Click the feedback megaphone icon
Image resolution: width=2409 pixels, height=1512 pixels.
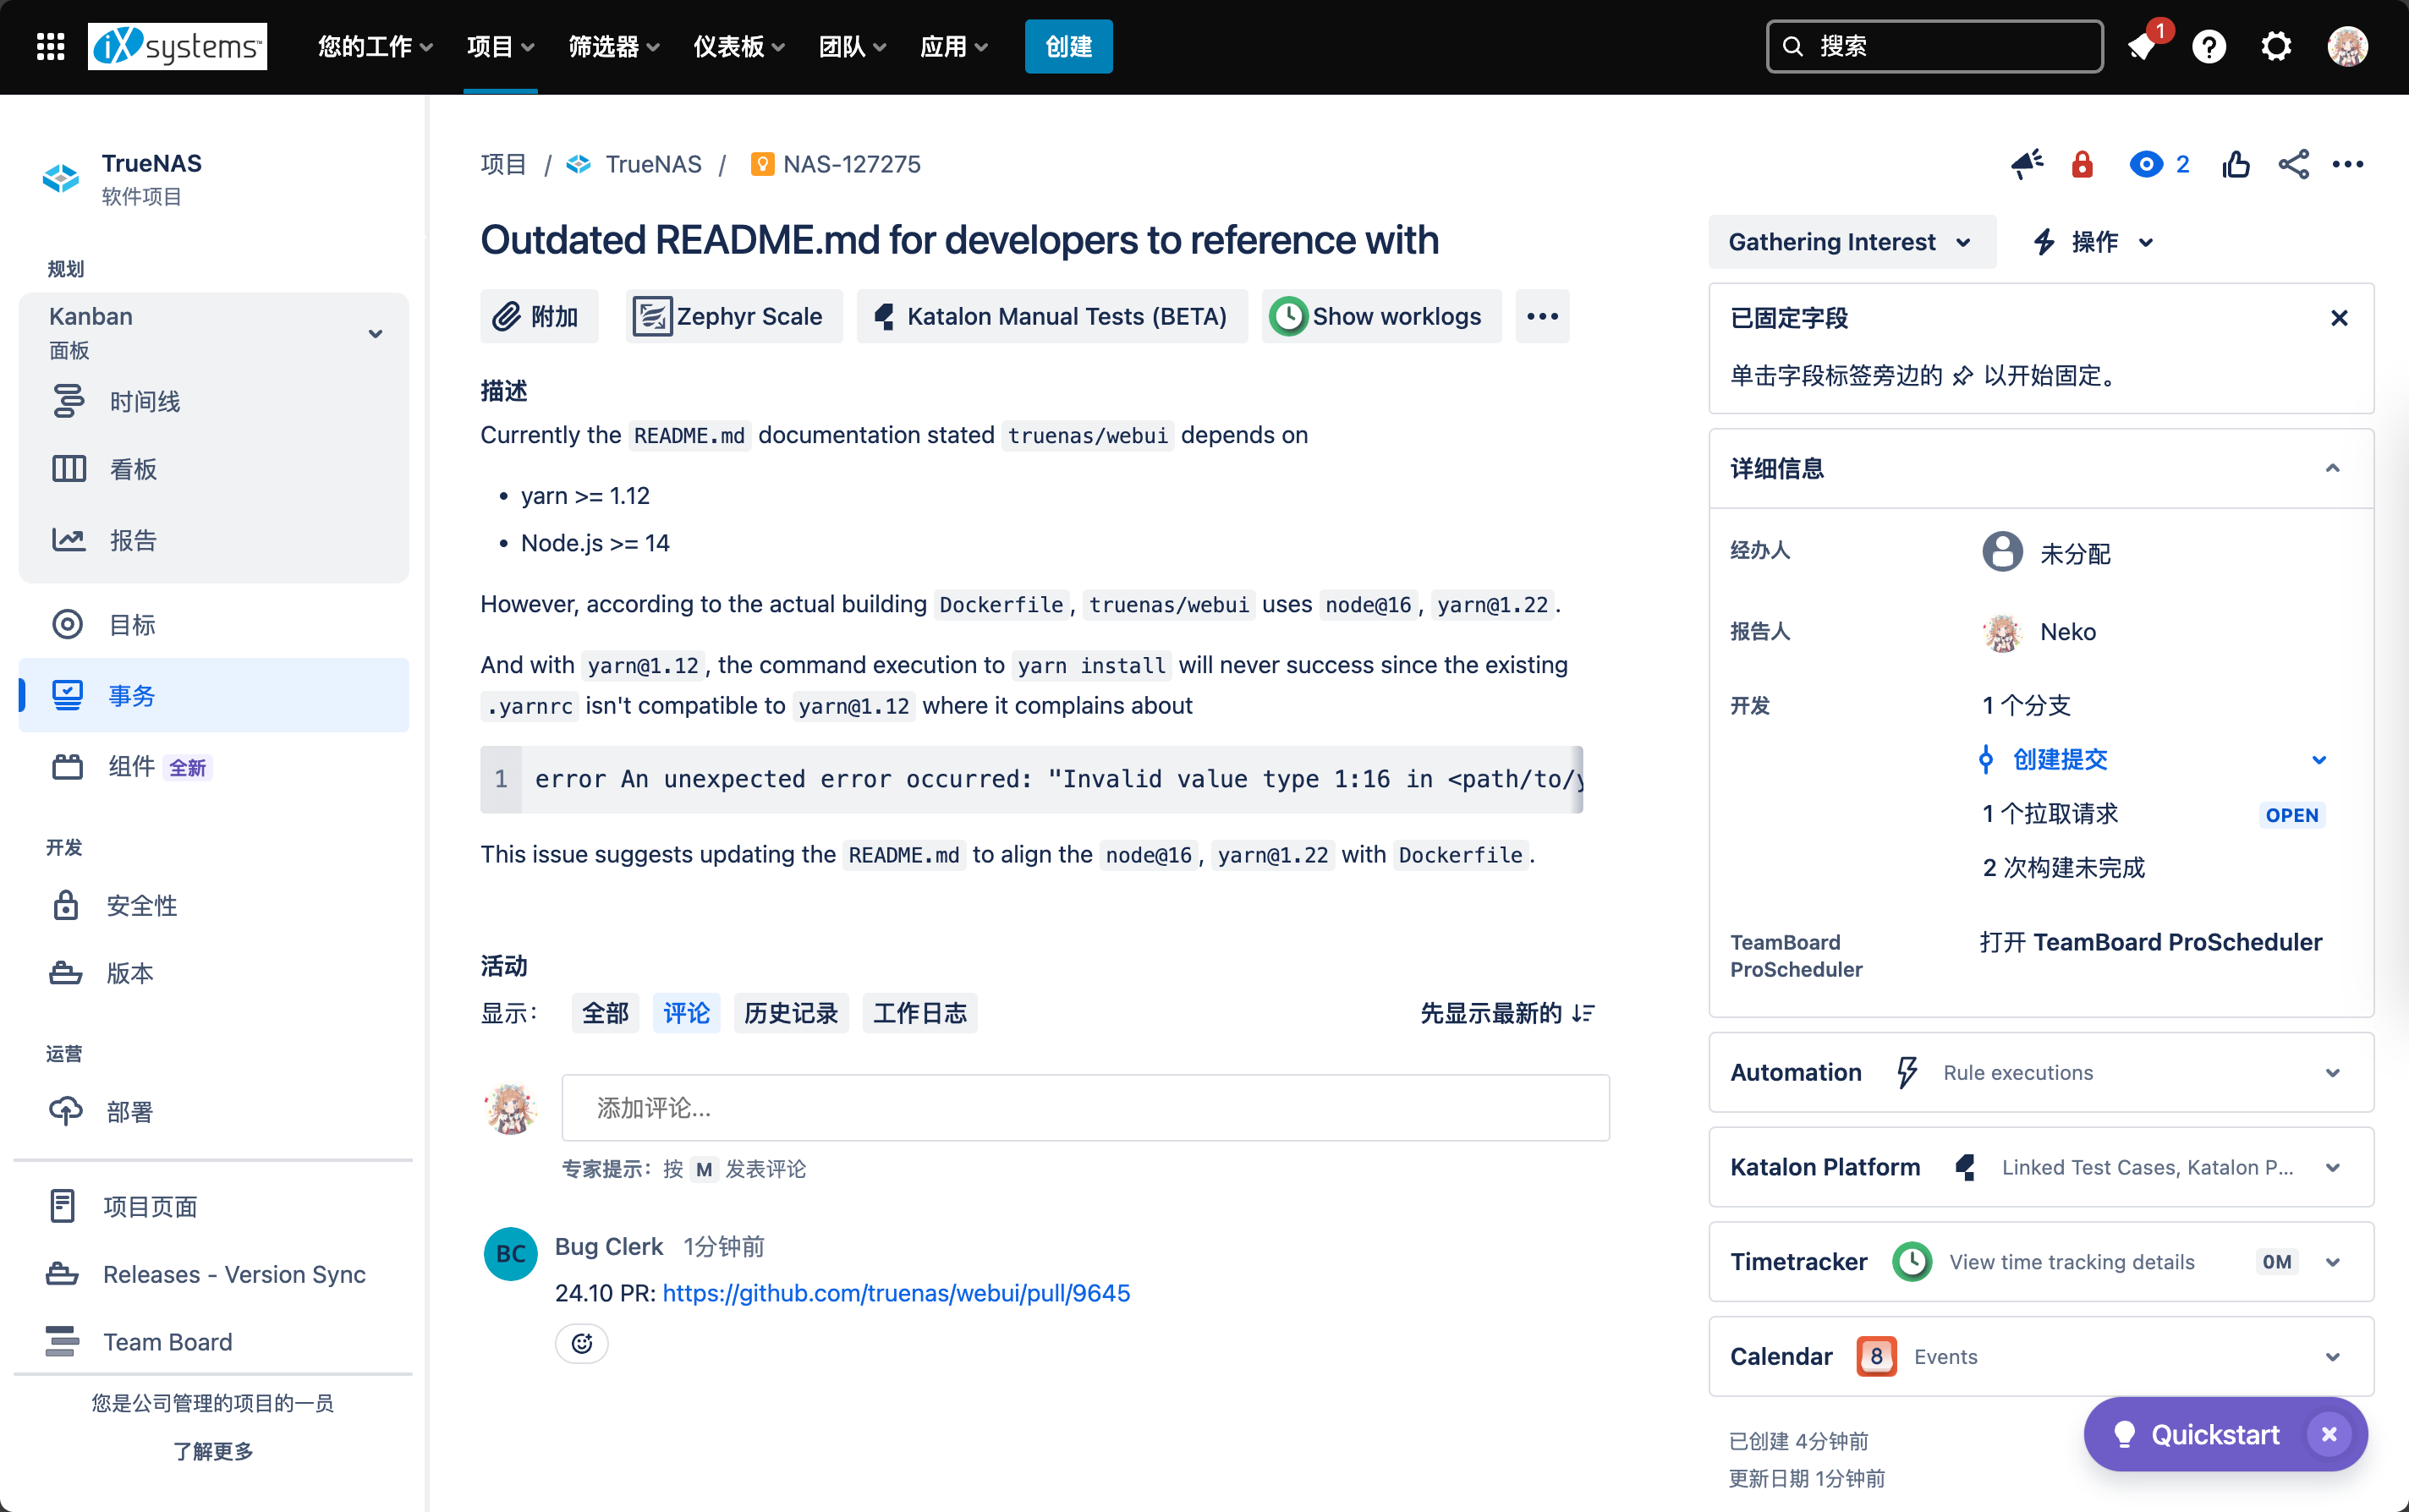pyautogui.click(x=2027, y=164)
